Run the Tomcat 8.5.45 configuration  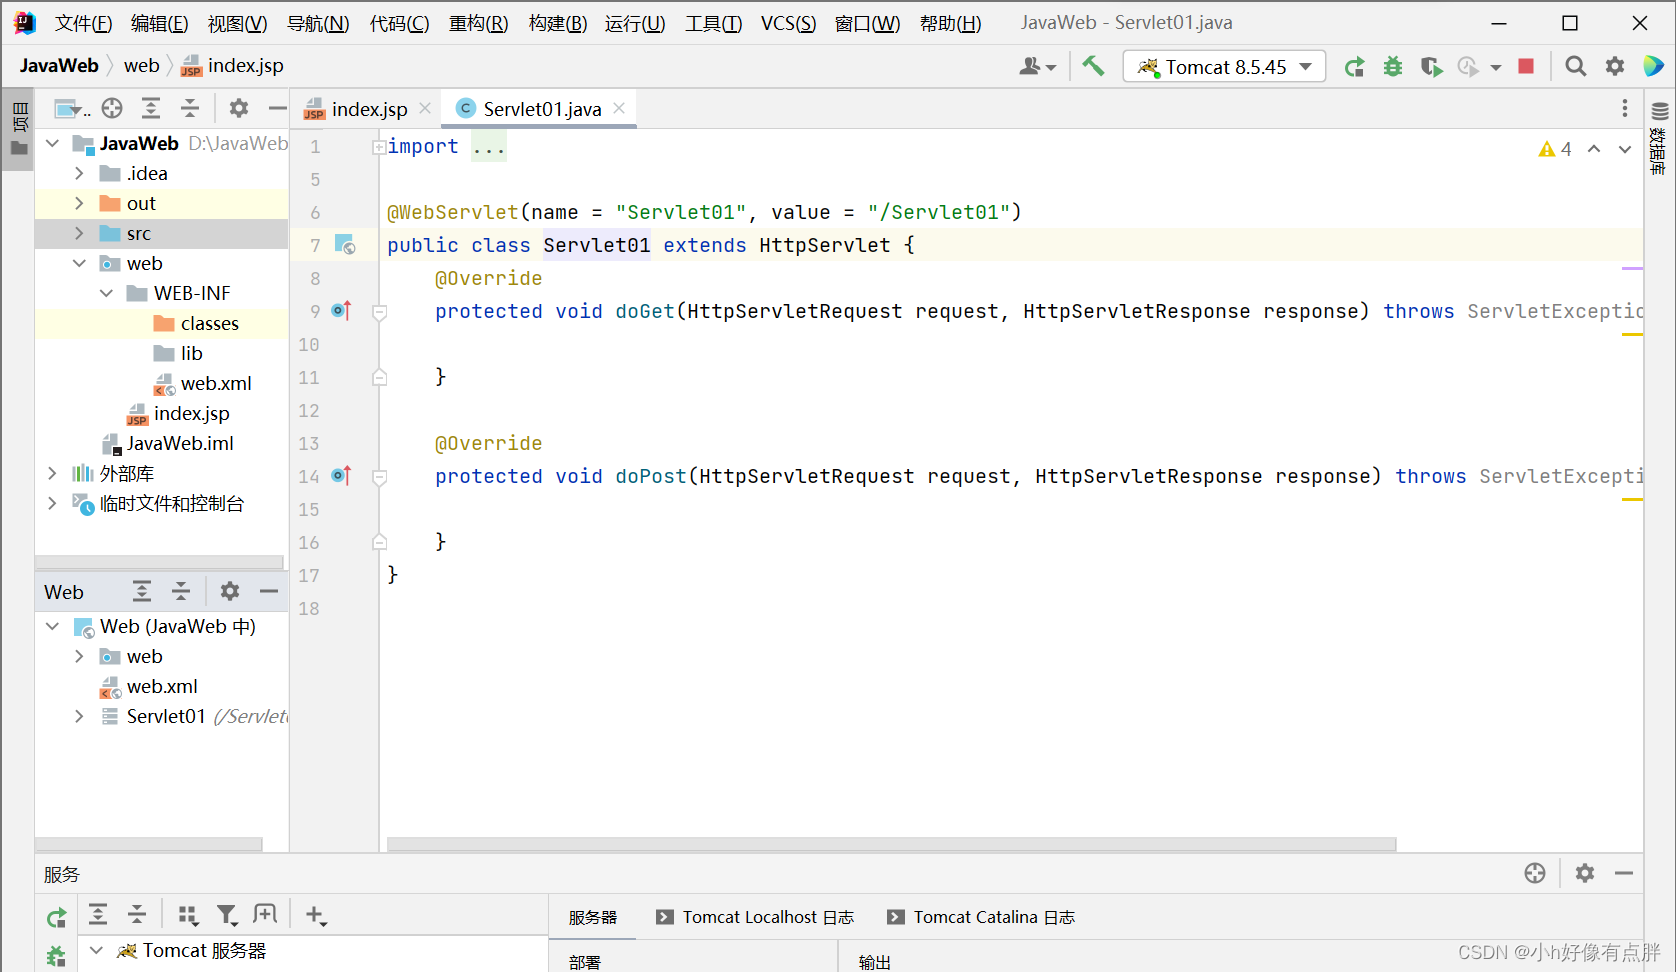pyautogui.click(x=1355, y=66)
